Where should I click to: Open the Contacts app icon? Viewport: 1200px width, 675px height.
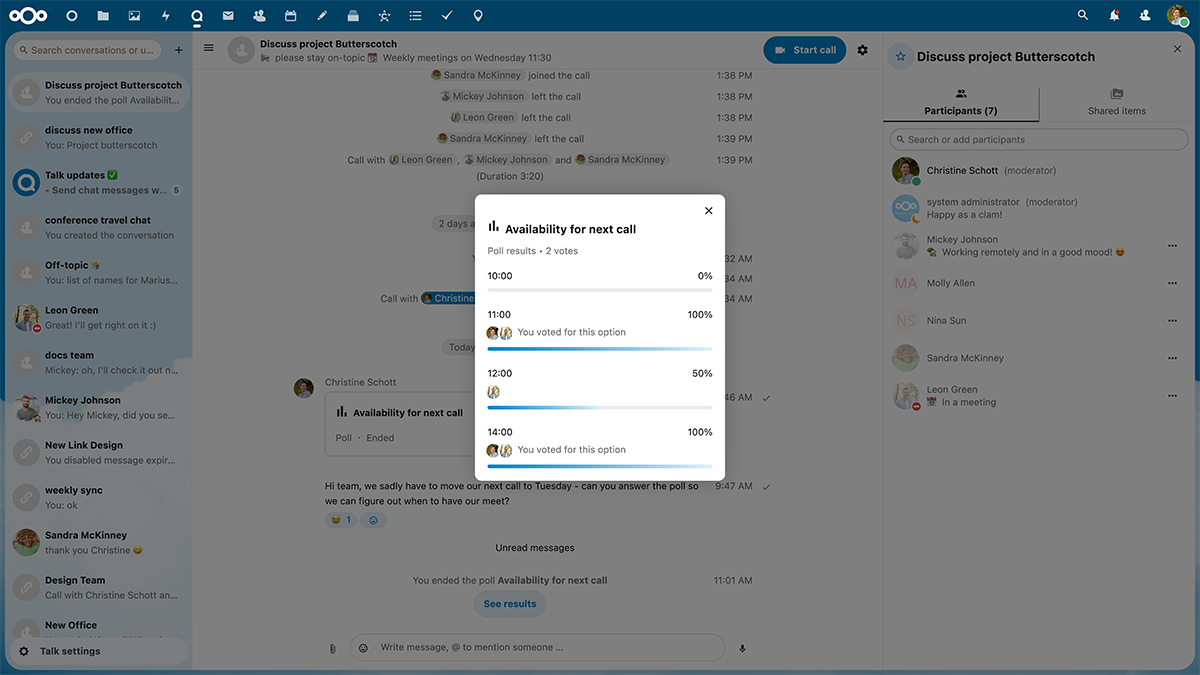tap(259, 16)
